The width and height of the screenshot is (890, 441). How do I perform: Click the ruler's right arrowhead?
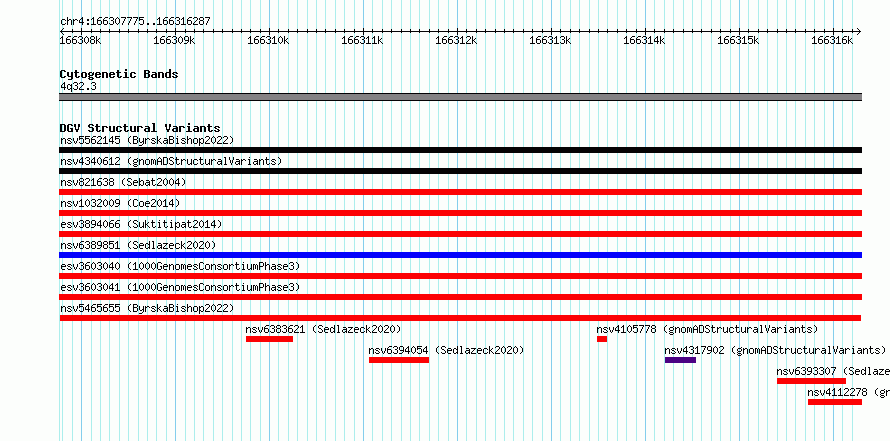tap(858, 31)
